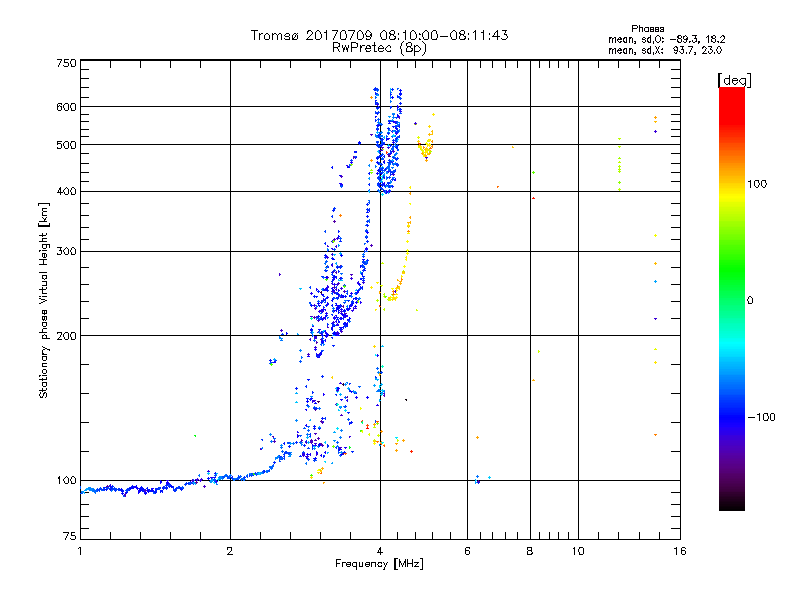Click the x-axis tick label '6'

pos(467,551)
